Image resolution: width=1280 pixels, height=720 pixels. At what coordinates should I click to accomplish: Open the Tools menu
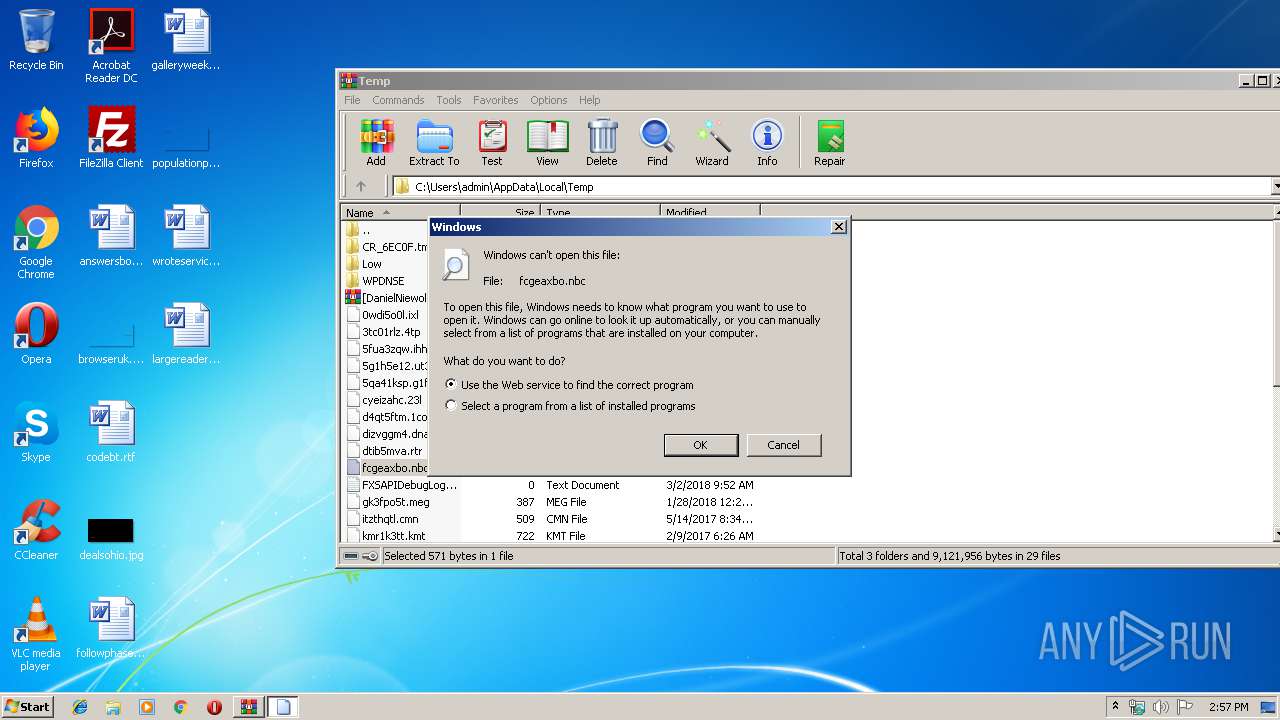point(449,100)
